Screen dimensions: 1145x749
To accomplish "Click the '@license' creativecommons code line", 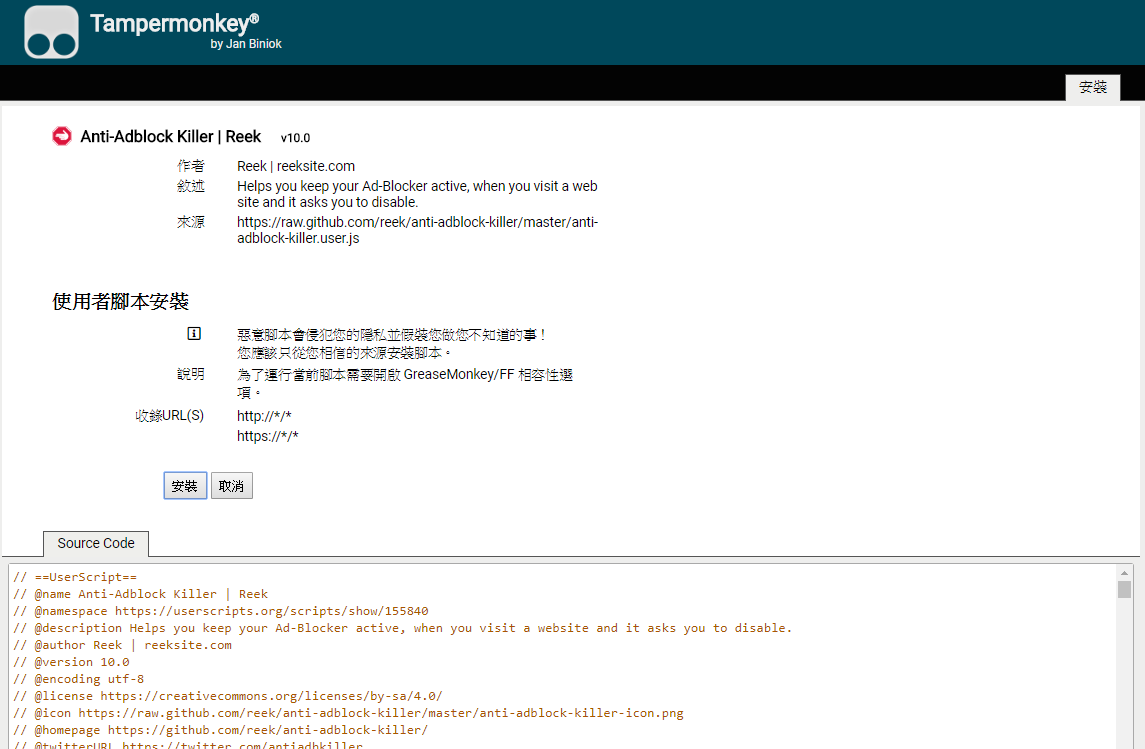I will point(228,696).
